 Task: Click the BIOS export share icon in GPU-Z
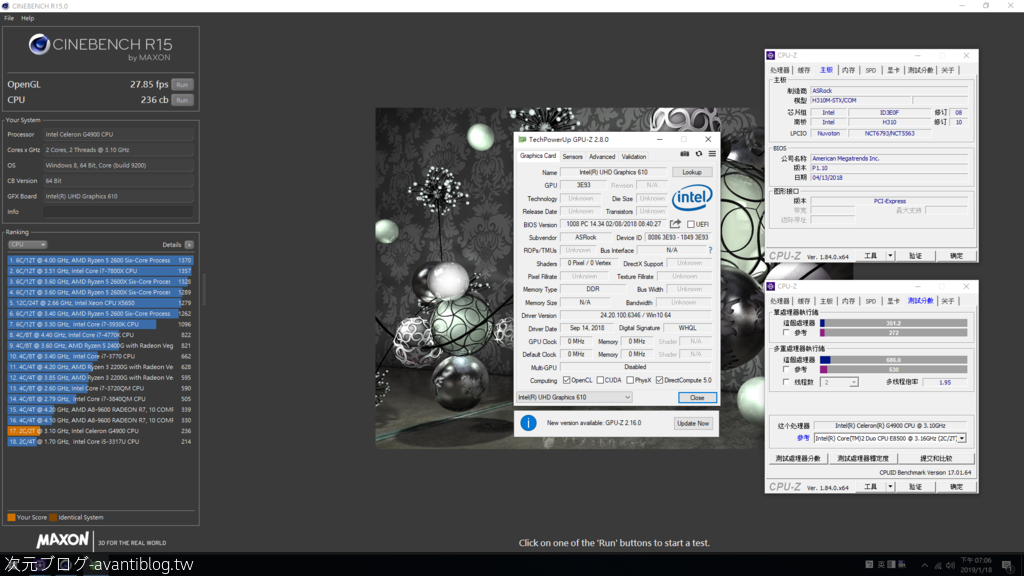pyautogui.click(x=675, y=224)
